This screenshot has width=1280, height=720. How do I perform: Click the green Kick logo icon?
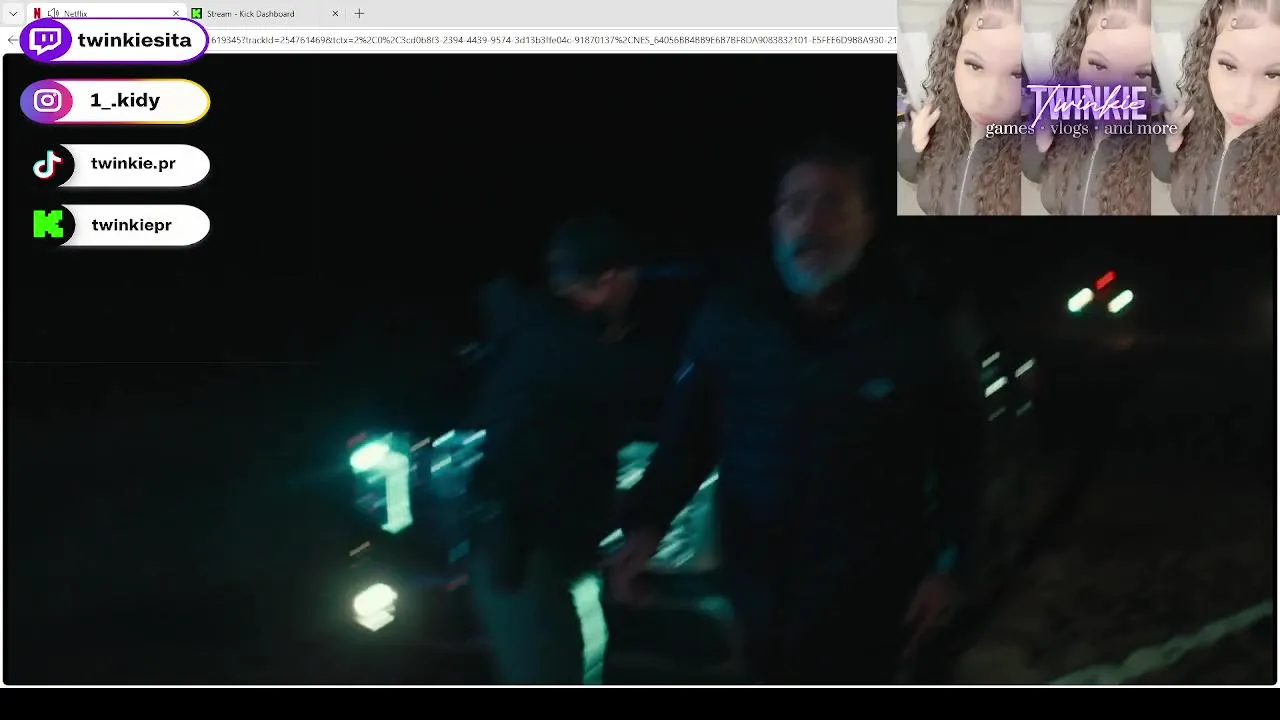[x=48, y=225]
